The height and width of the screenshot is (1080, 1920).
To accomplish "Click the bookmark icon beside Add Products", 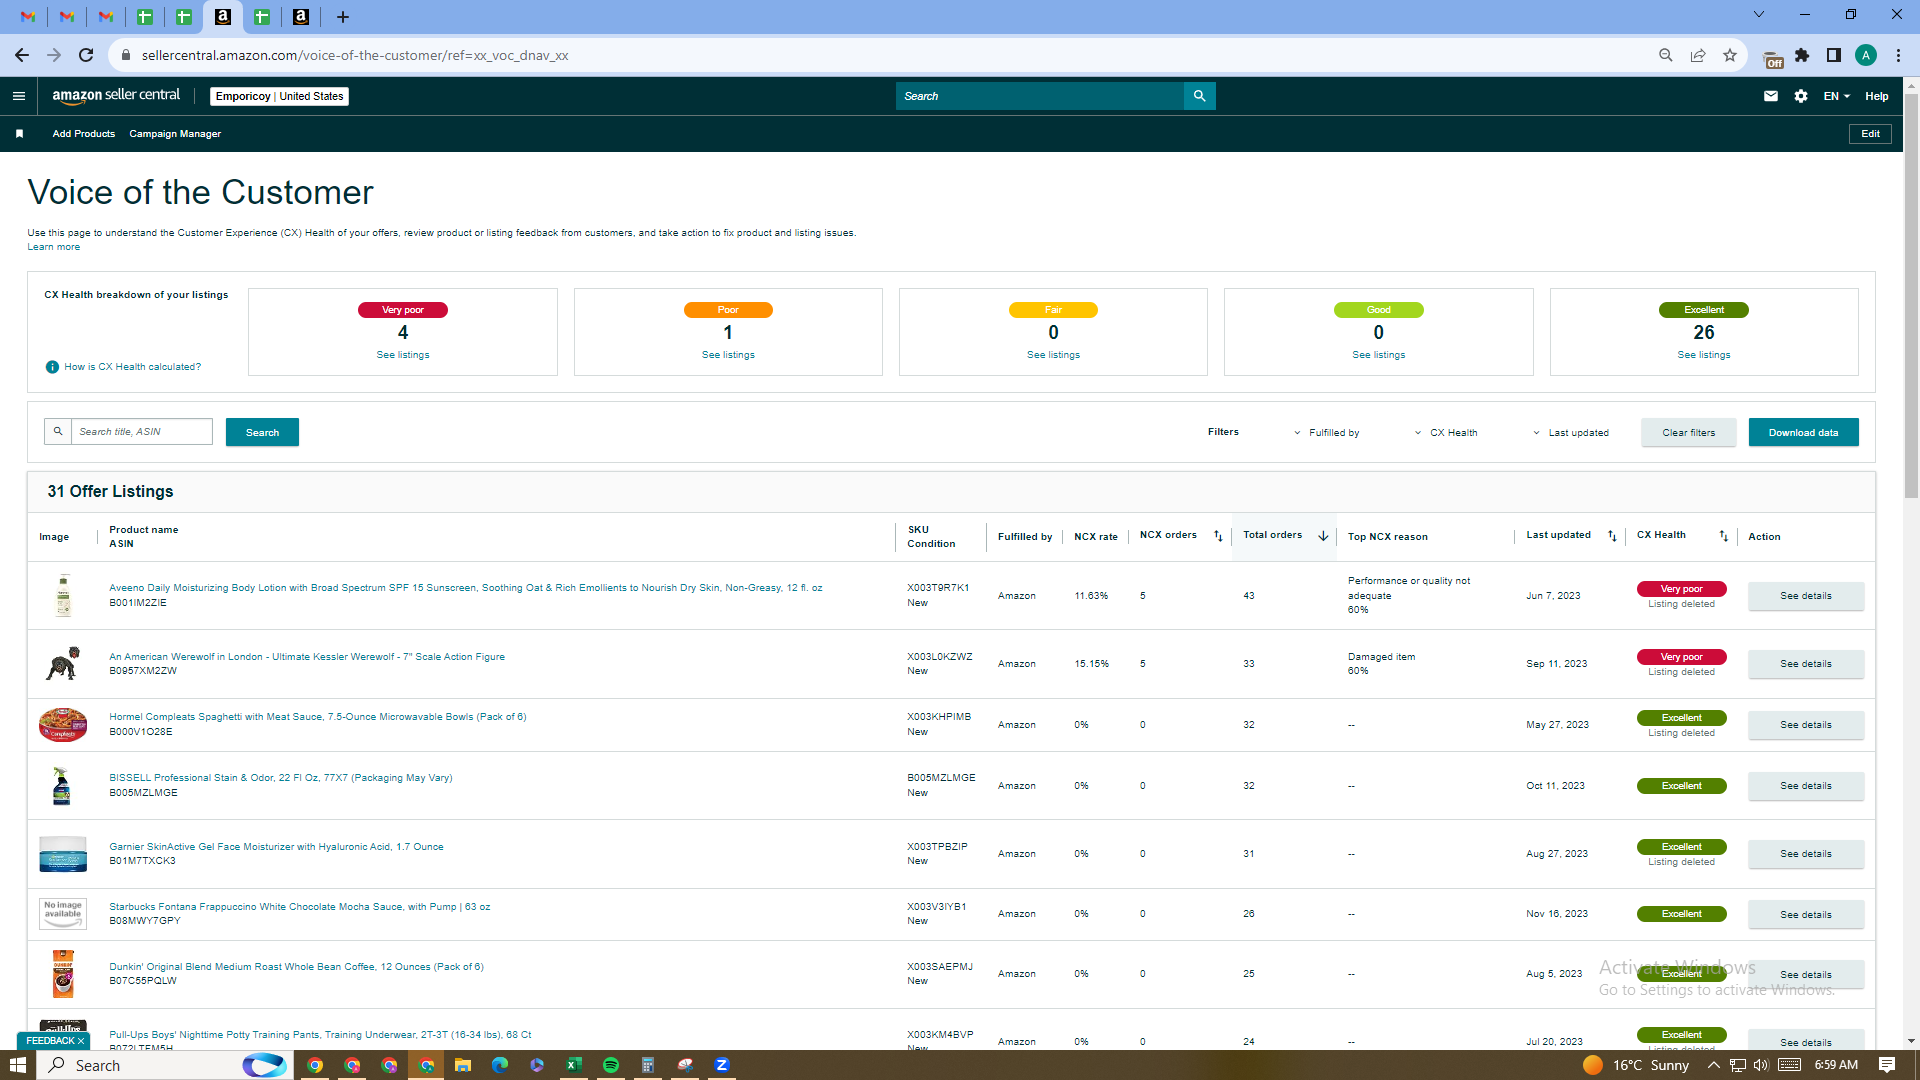I will tap(19, 134).
